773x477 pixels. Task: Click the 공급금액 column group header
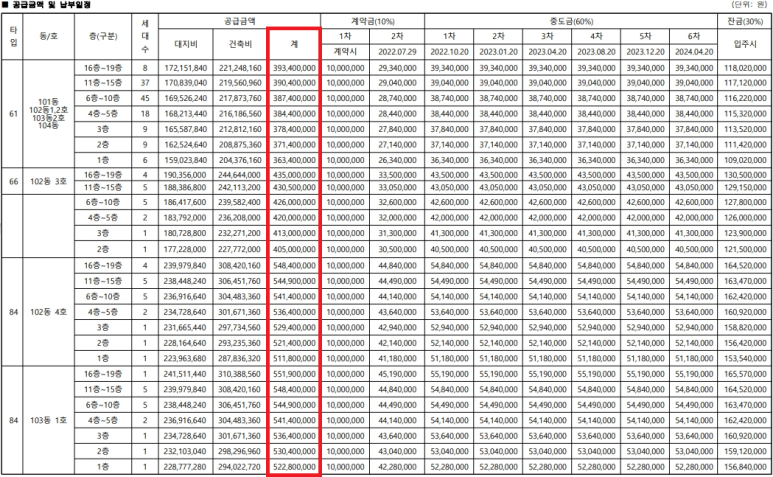(240, 21)
